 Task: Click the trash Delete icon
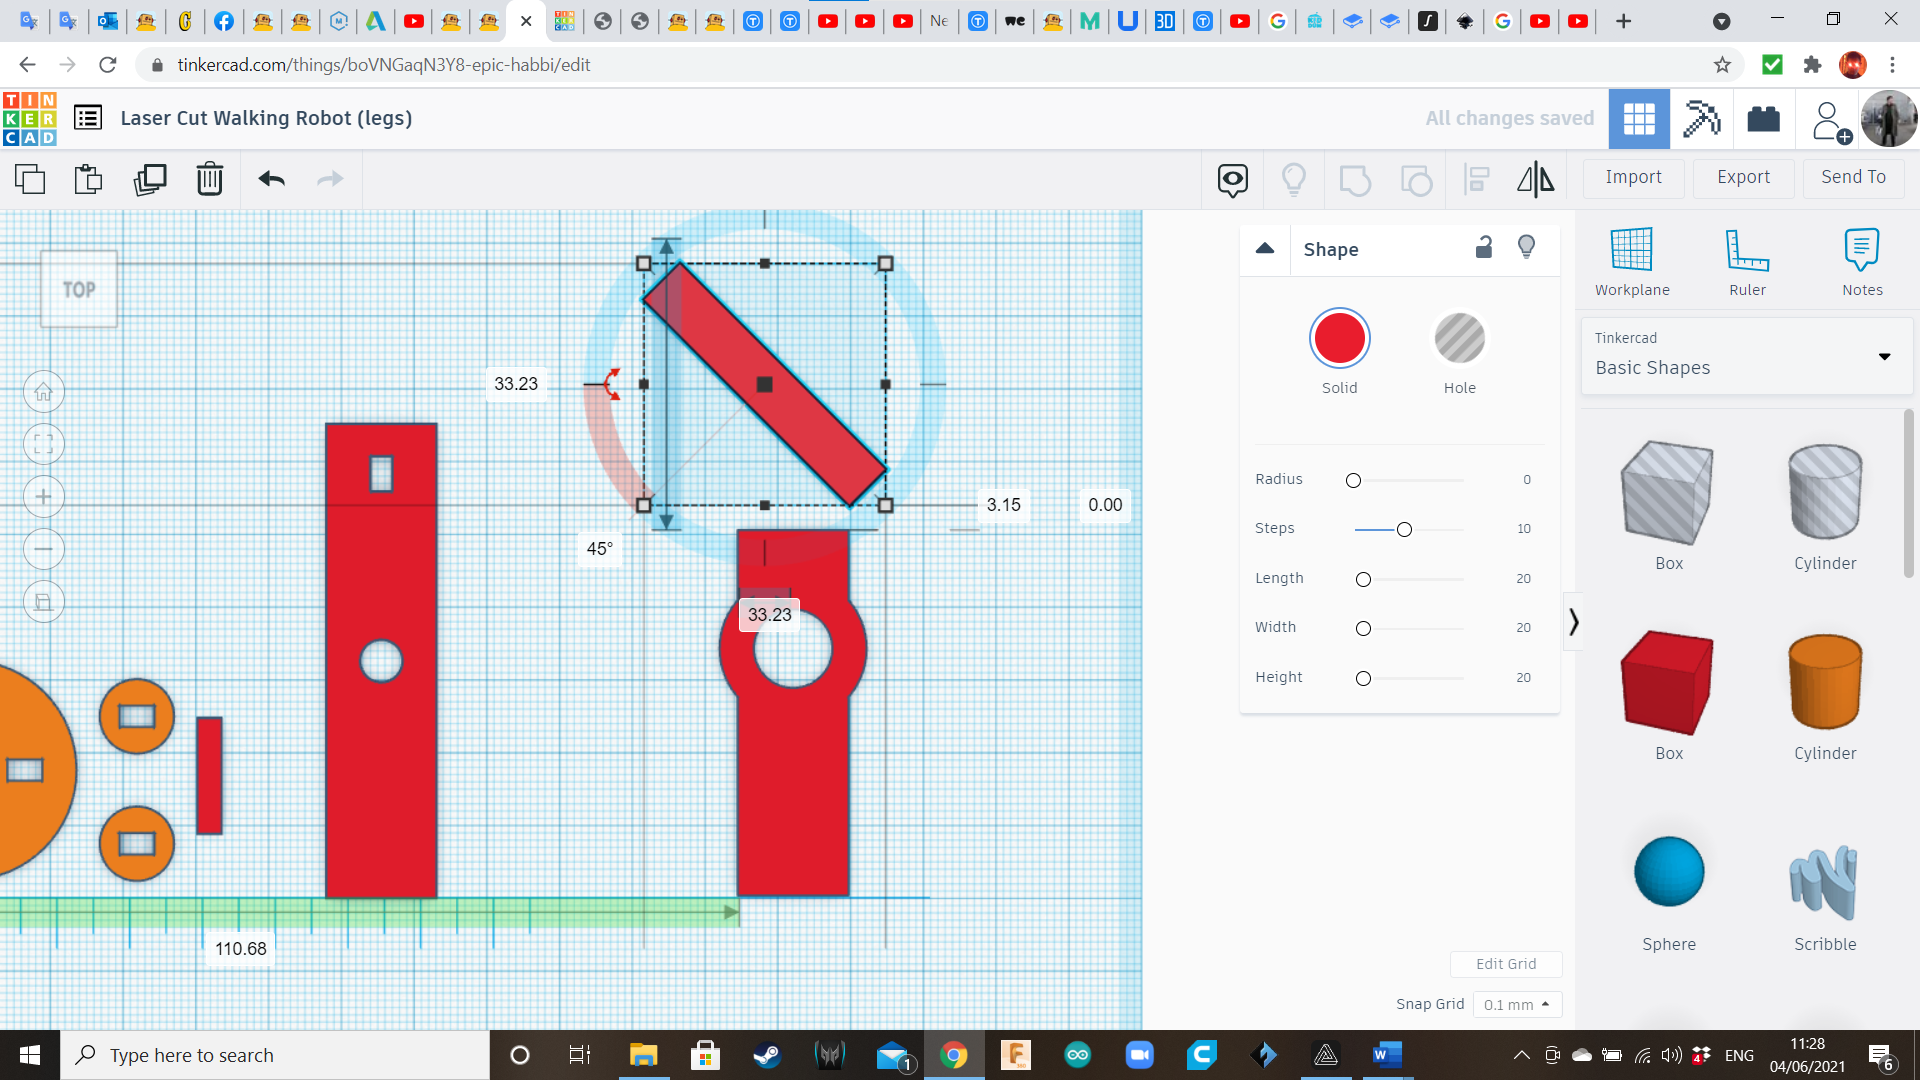[x=210, y=179]
